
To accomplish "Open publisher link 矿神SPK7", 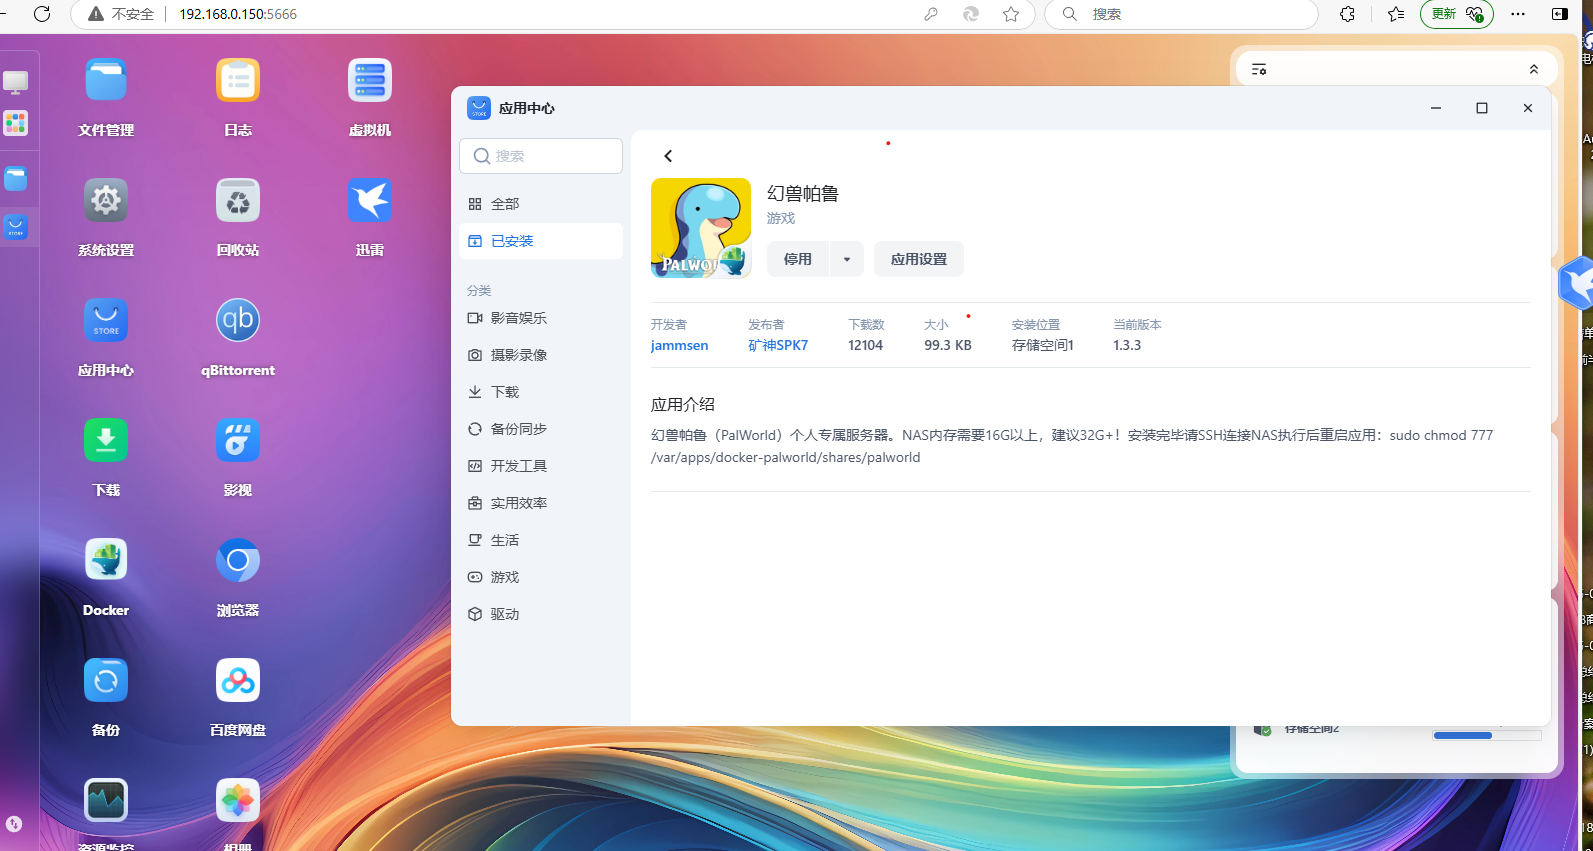I will coord(778,345).
